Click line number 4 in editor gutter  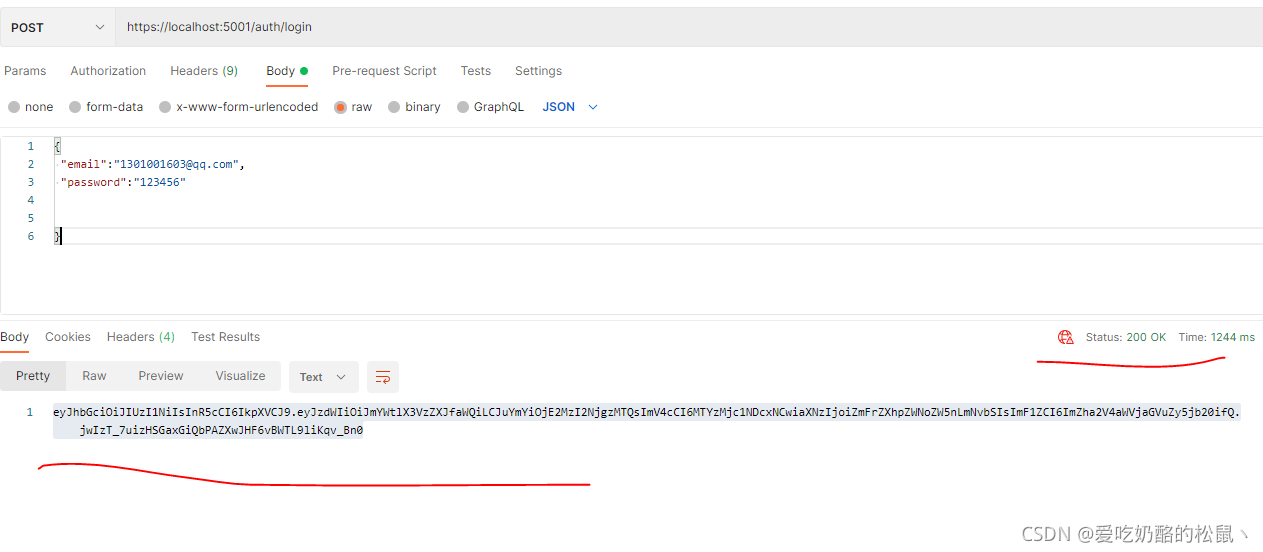31,200
